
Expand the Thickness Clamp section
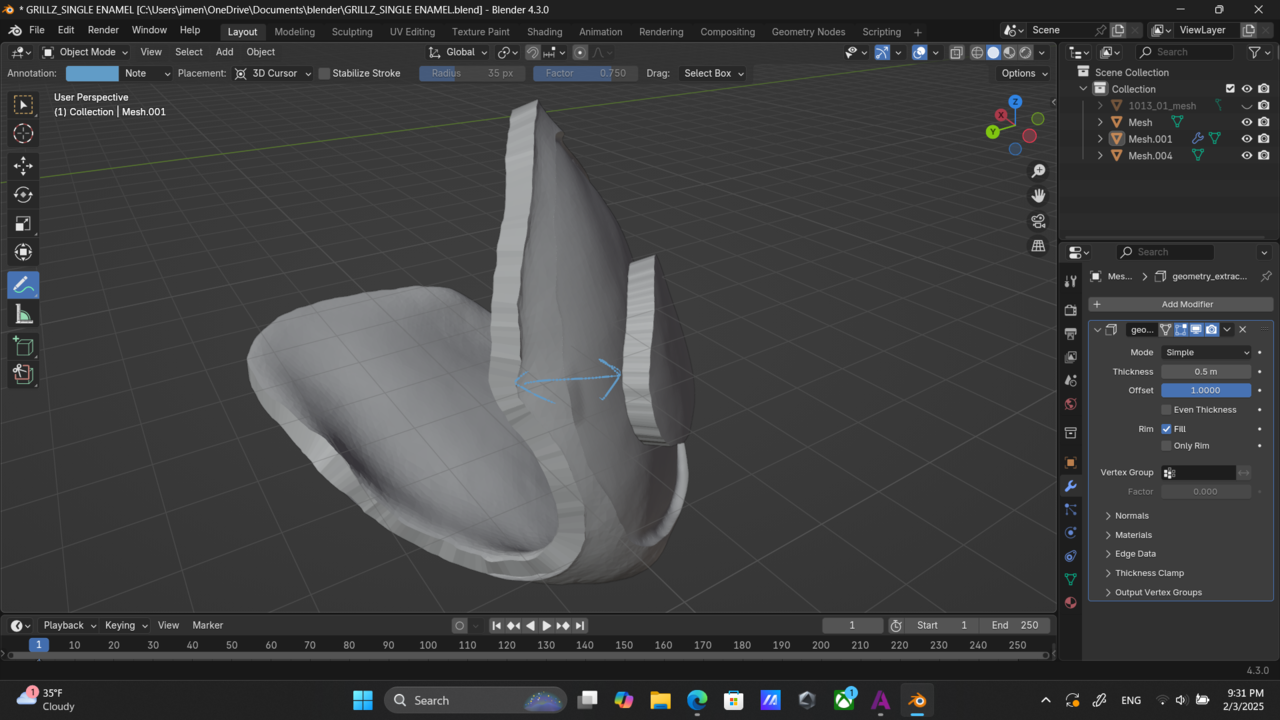(x=1149, y=573)
